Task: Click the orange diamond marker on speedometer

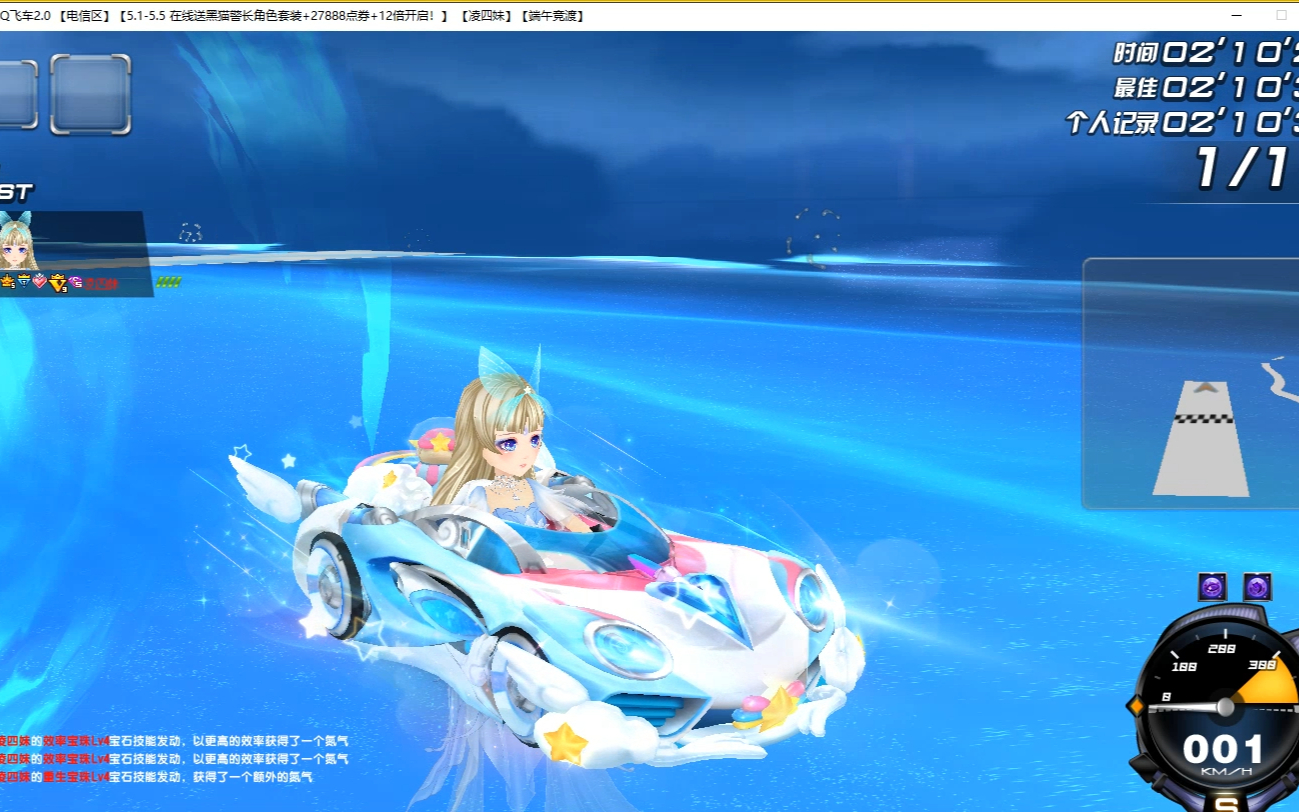Action: [x=1136, y=706]
